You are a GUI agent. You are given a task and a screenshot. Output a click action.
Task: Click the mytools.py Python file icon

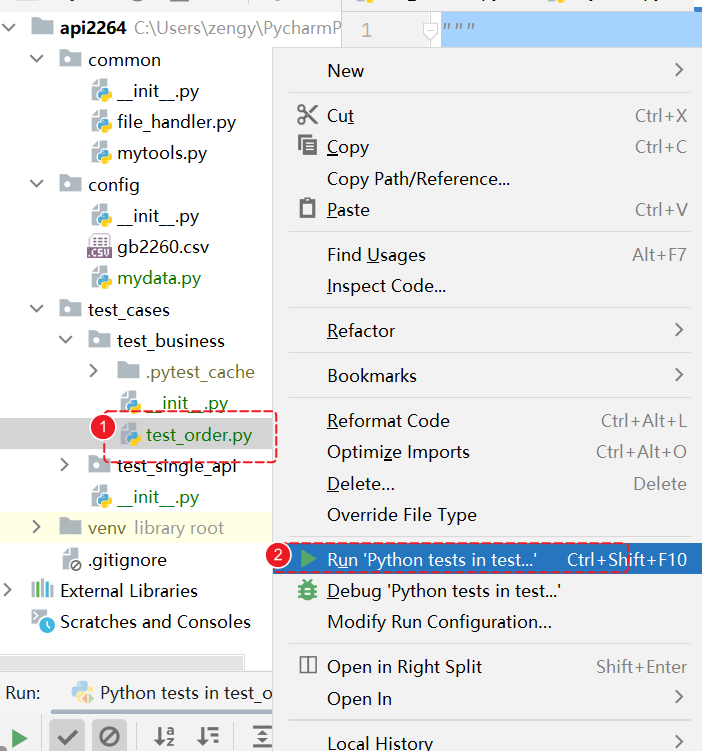(x=102, y=152)
